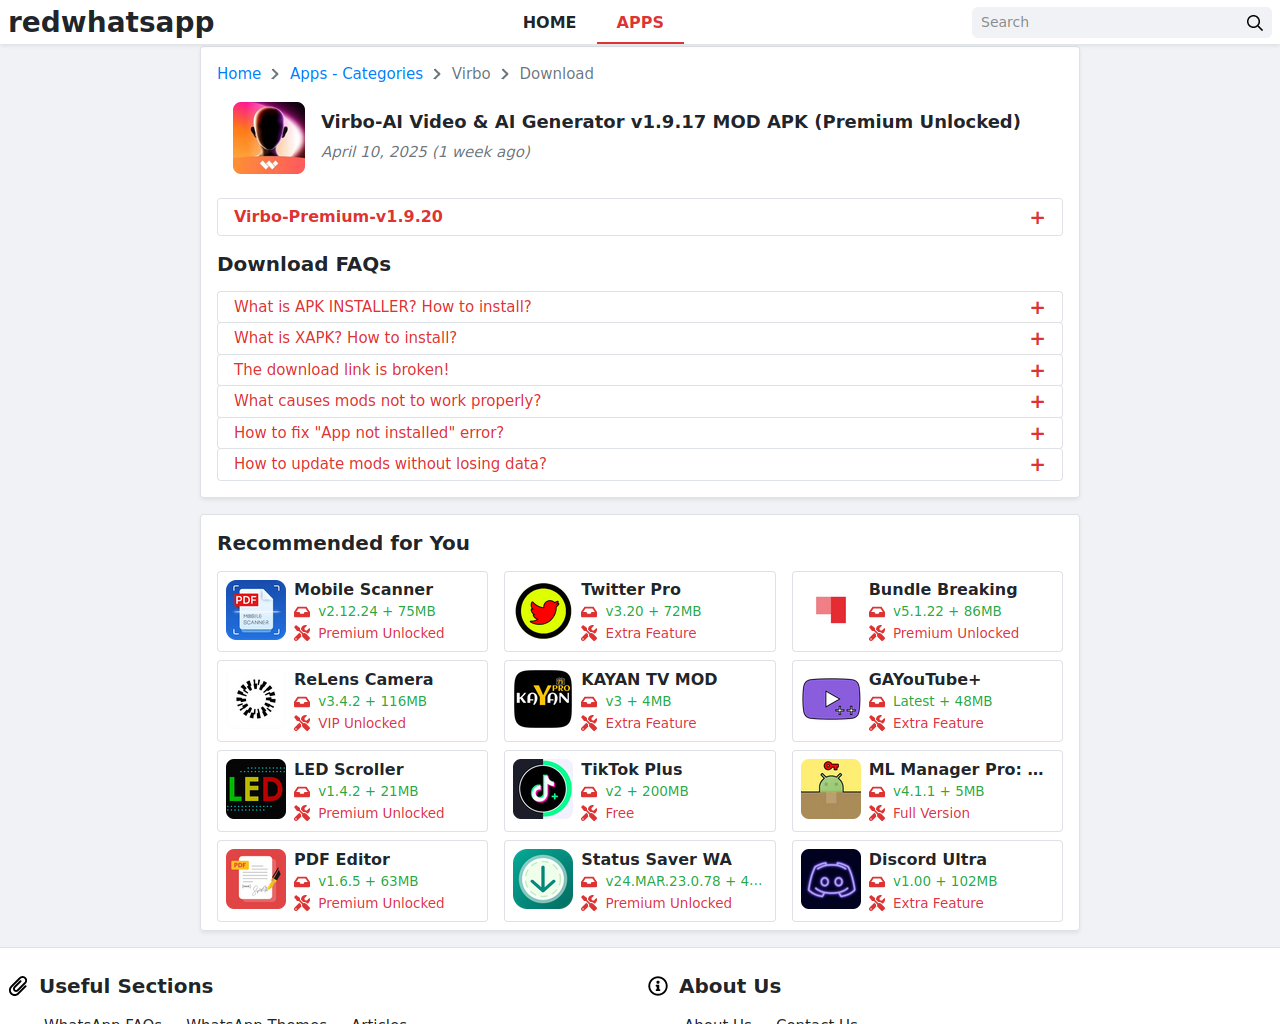Click the Virbo breadcrumb item
The image size is (1280, 1024).
tap(471, 74)
